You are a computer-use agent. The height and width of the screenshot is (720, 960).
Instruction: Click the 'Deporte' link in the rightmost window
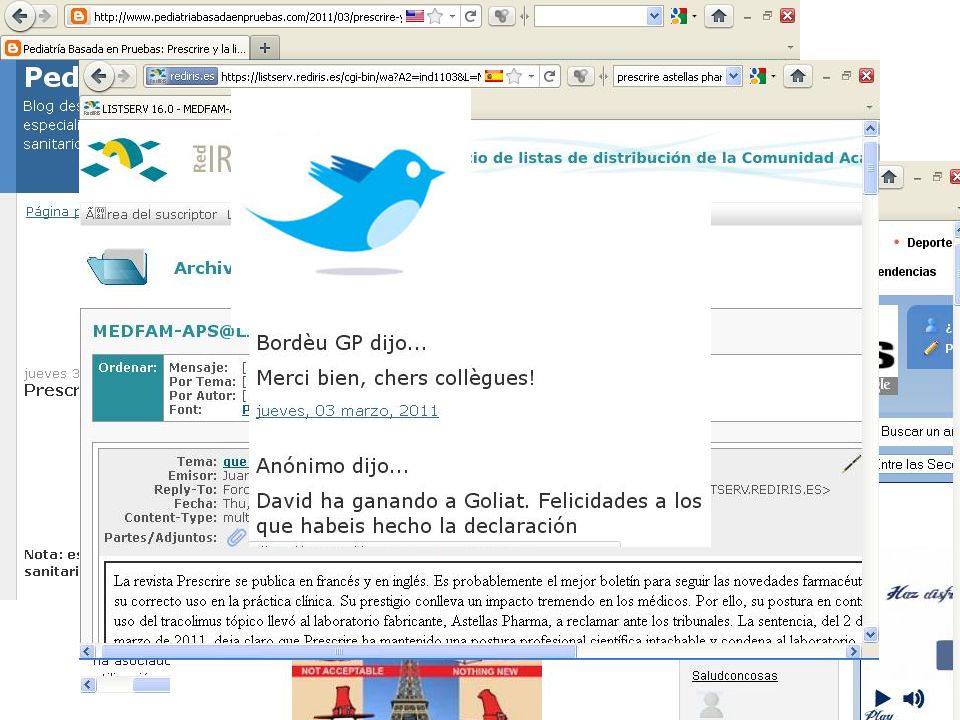pos(929,242)
